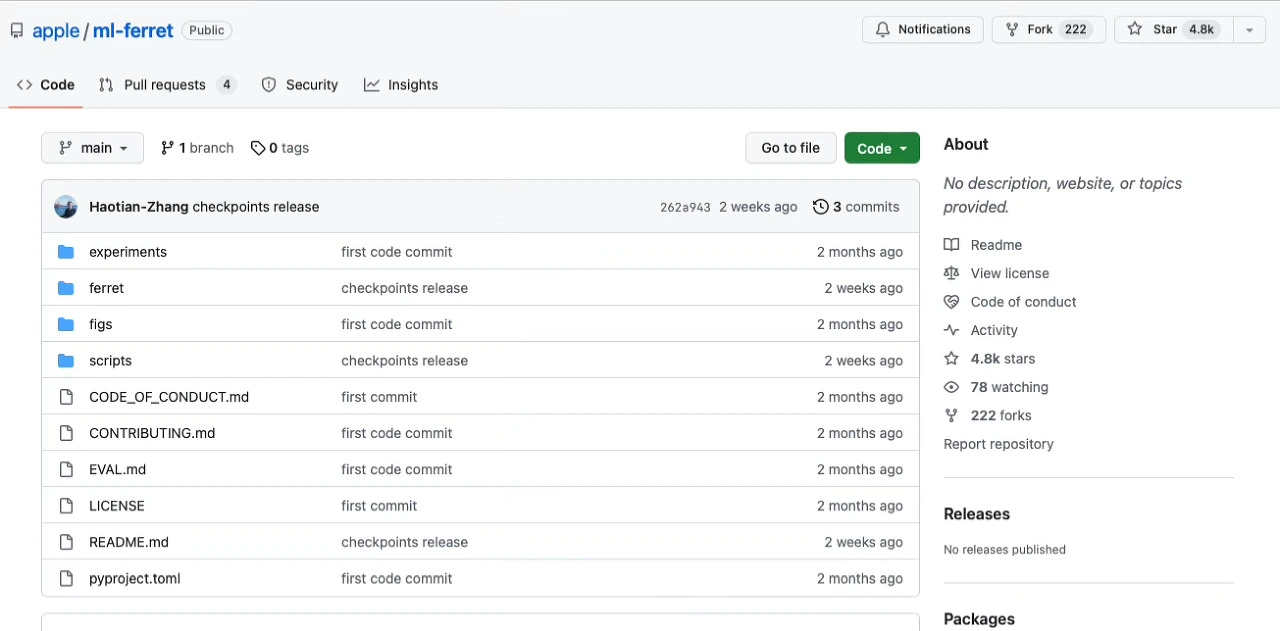
Task: Open commit hash 262a943
Action: pos(685,207)
